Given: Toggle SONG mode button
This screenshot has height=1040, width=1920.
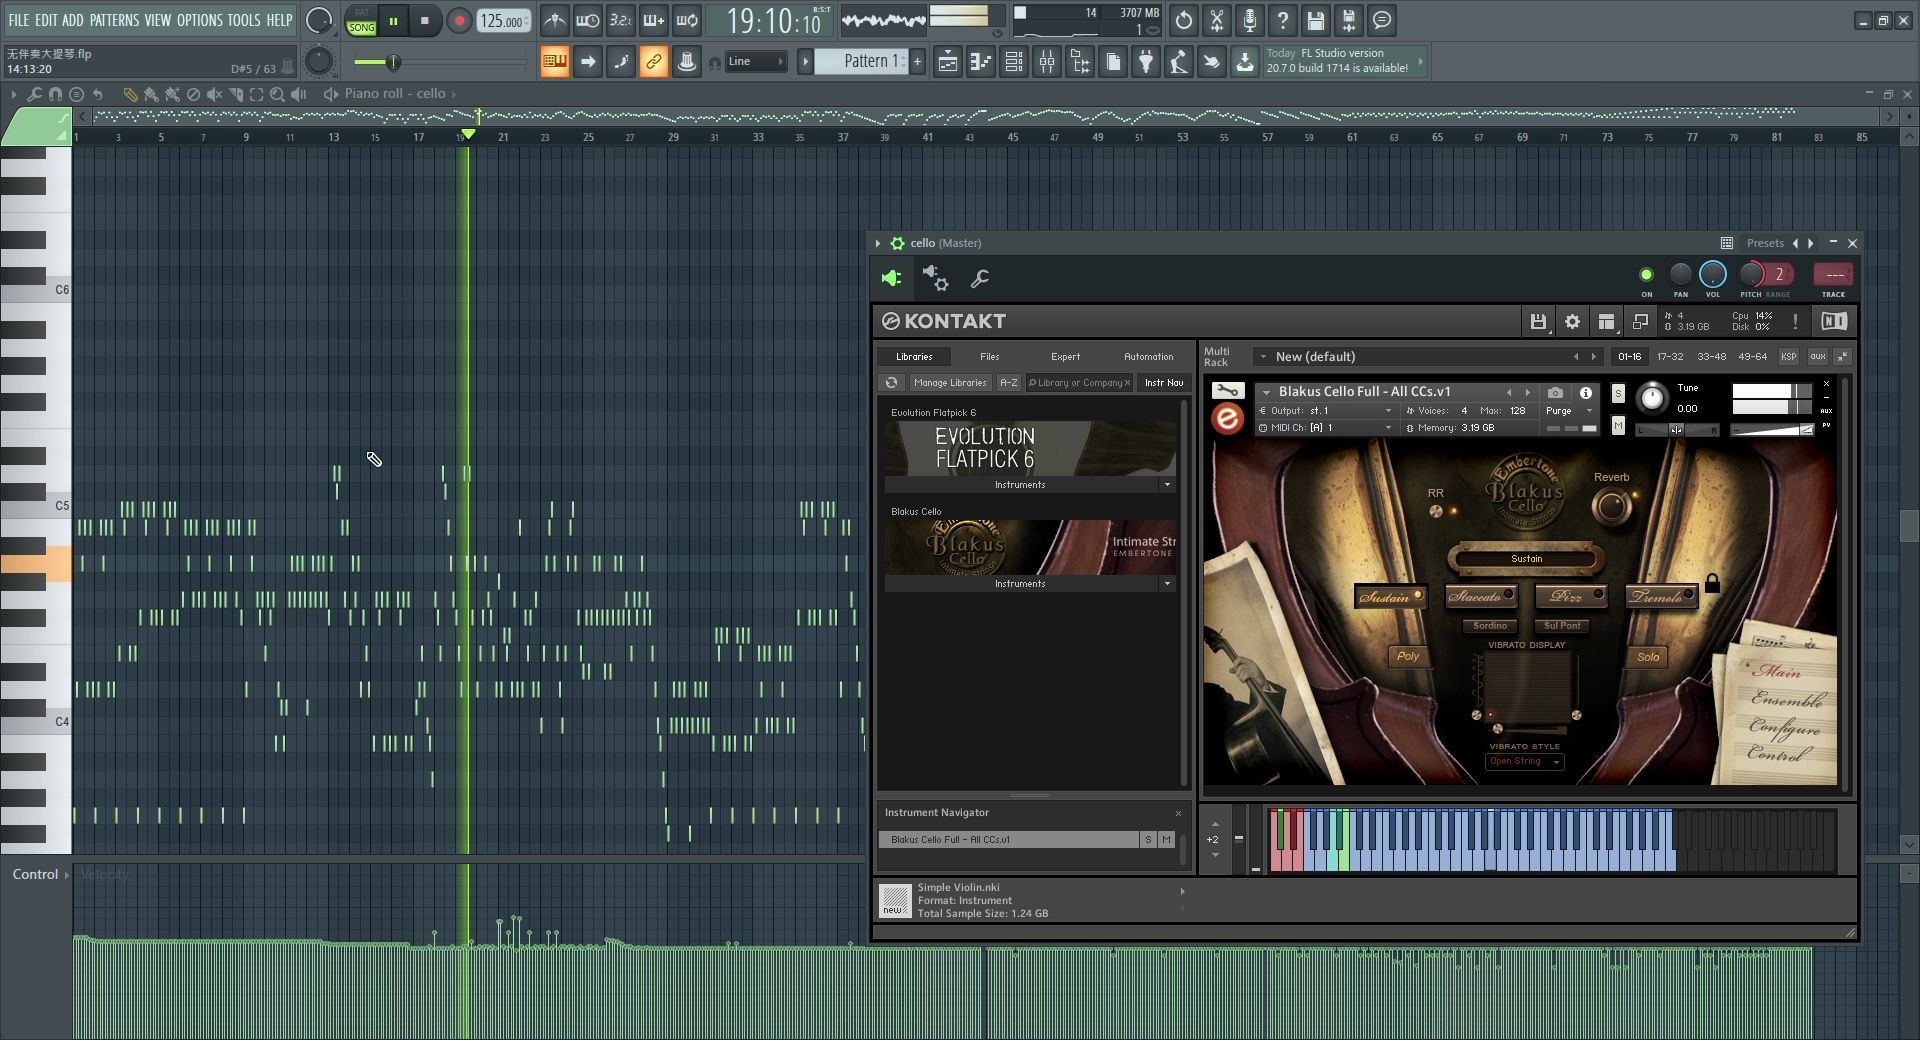Looking at the screenshot, I should click(361, 27).
